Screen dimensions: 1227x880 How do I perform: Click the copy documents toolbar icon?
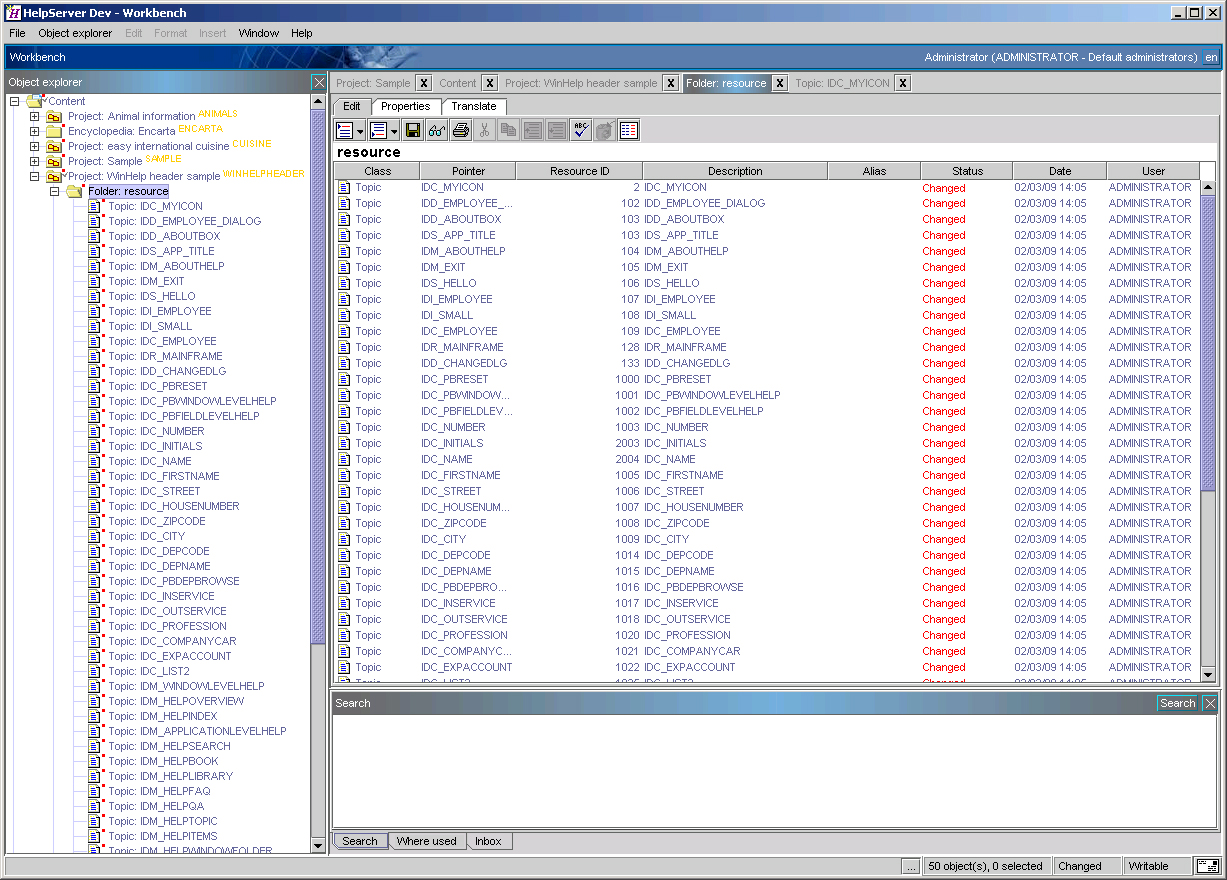(508, 130)
